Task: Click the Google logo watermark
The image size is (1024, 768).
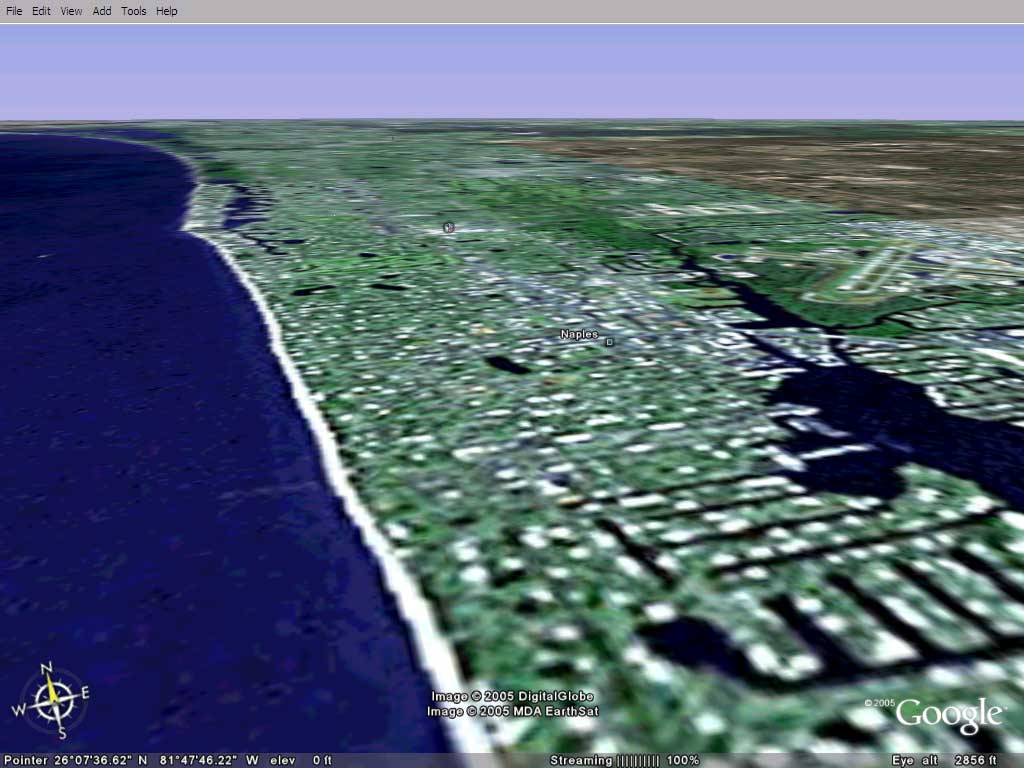Action: 948,714
